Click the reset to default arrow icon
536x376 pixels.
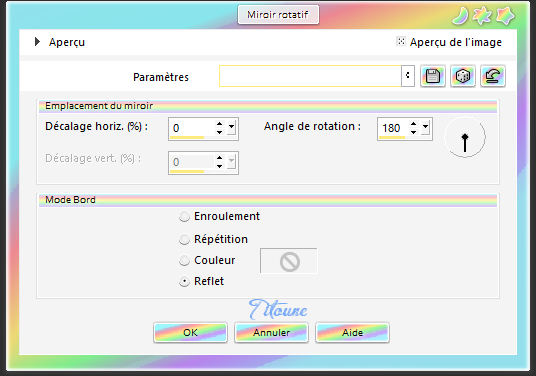click(x=493, y=76)
